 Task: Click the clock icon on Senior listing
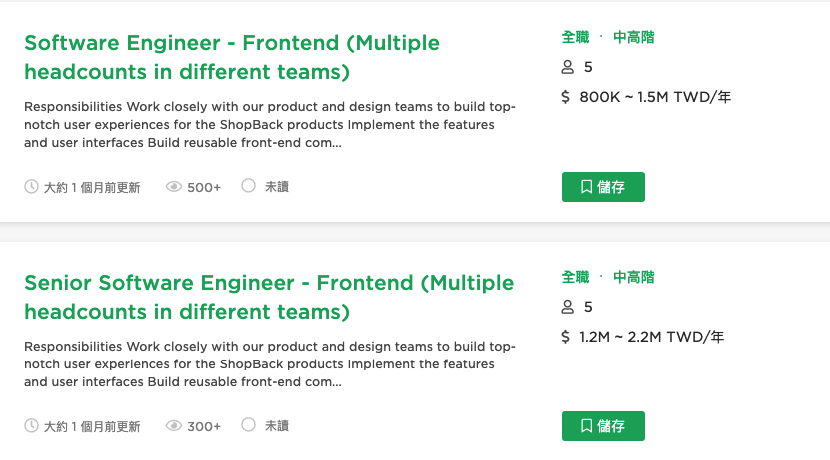pyautogui.click(x=31, y=426)
